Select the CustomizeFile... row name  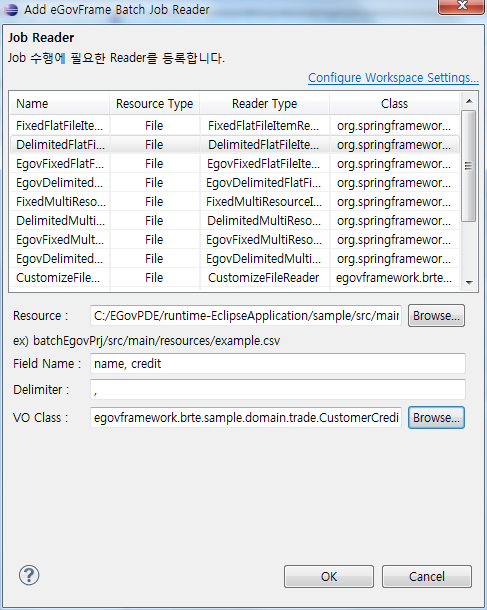[58, 278]
